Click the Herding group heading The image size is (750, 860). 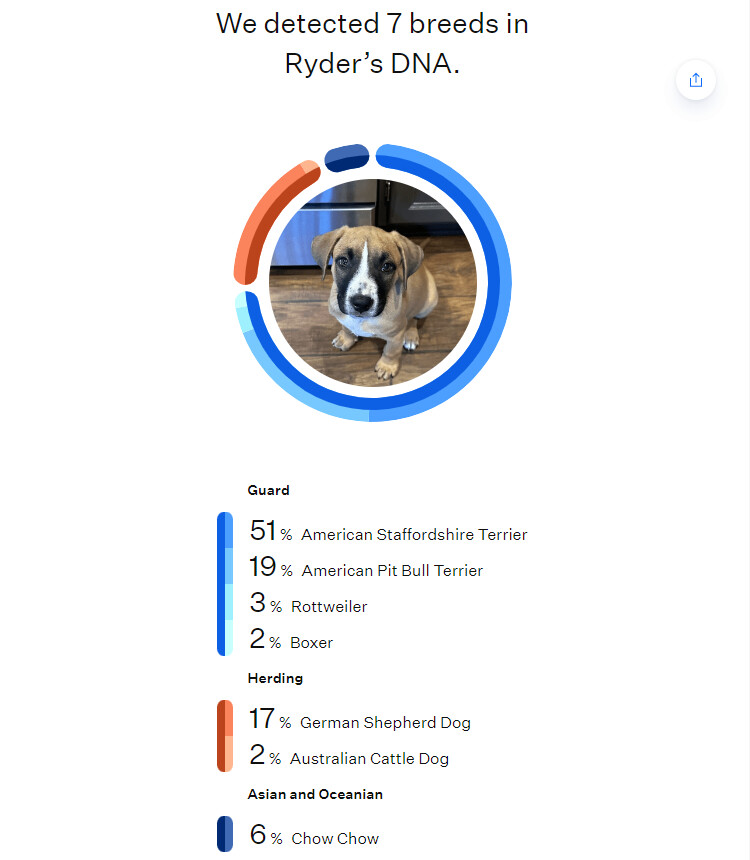[275, 678]
